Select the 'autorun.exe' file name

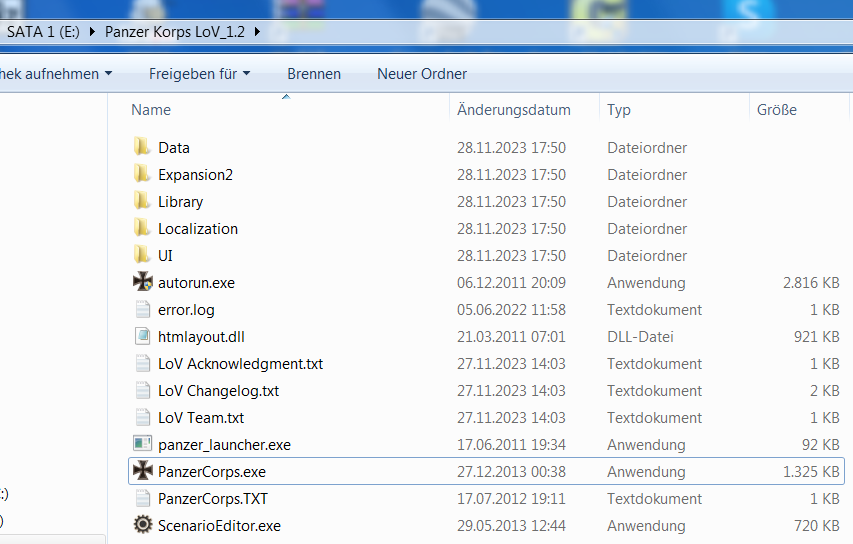[x=196, y=283]
